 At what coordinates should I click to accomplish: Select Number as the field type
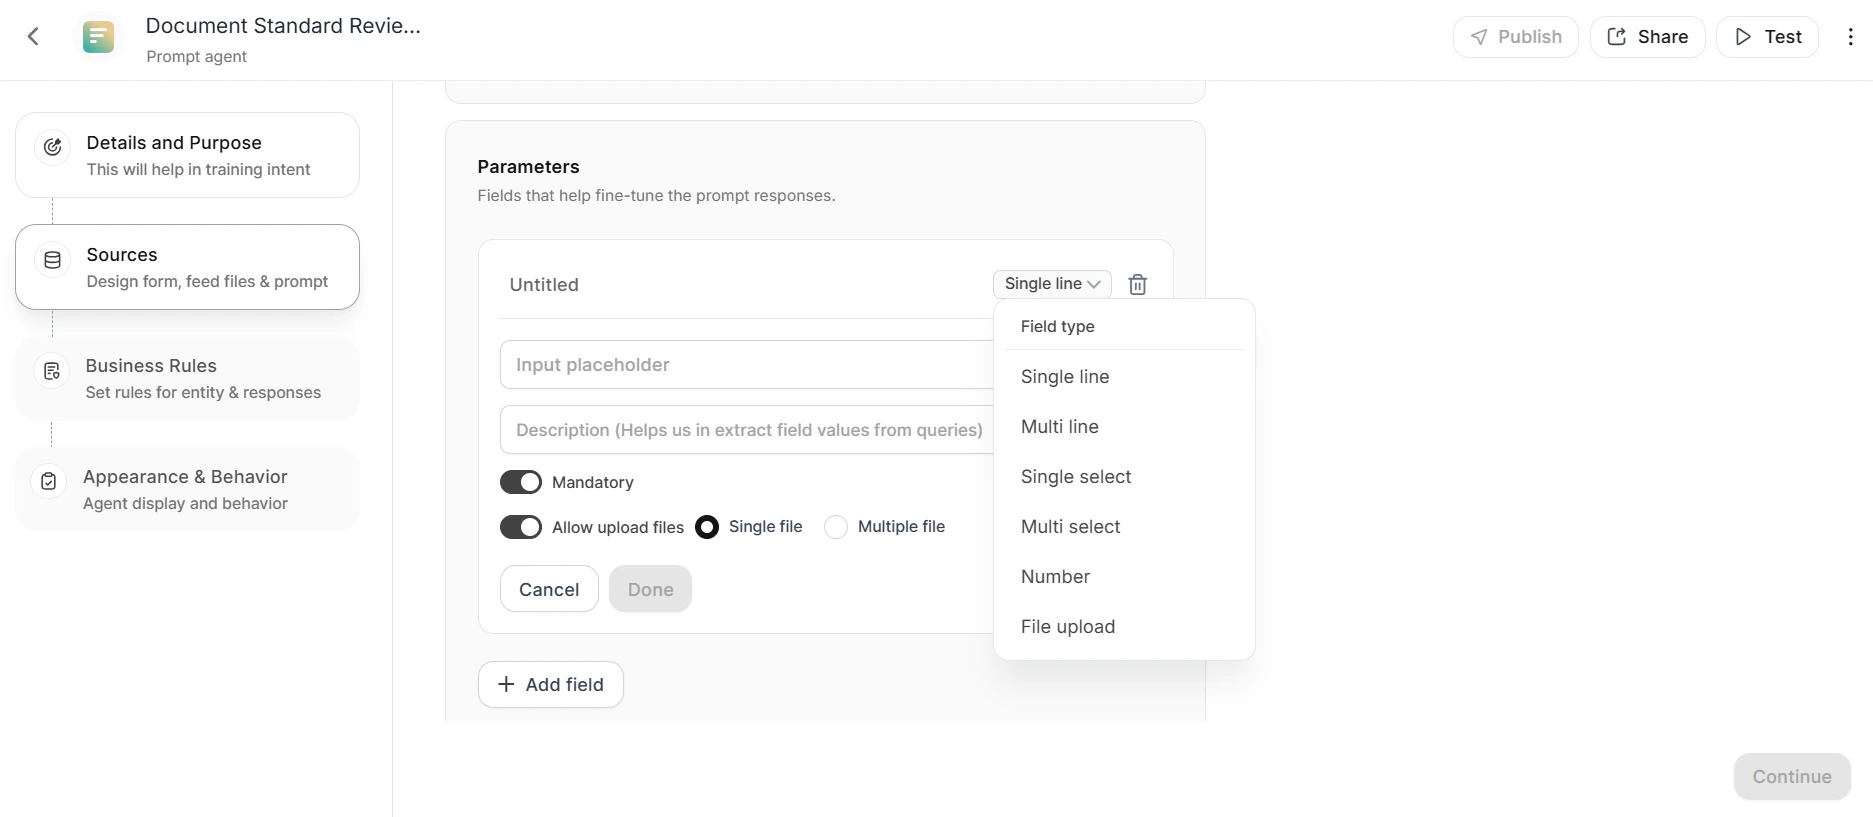pos(1054,576)
